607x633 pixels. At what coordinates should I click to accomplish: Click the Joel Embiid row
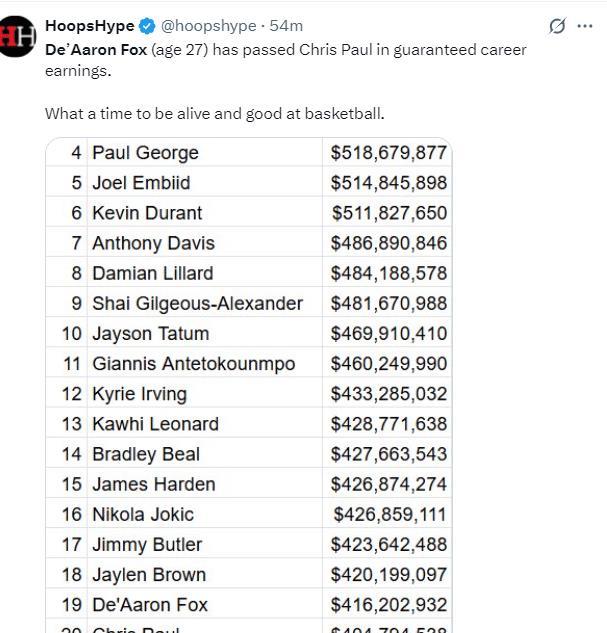coord(249,182)
